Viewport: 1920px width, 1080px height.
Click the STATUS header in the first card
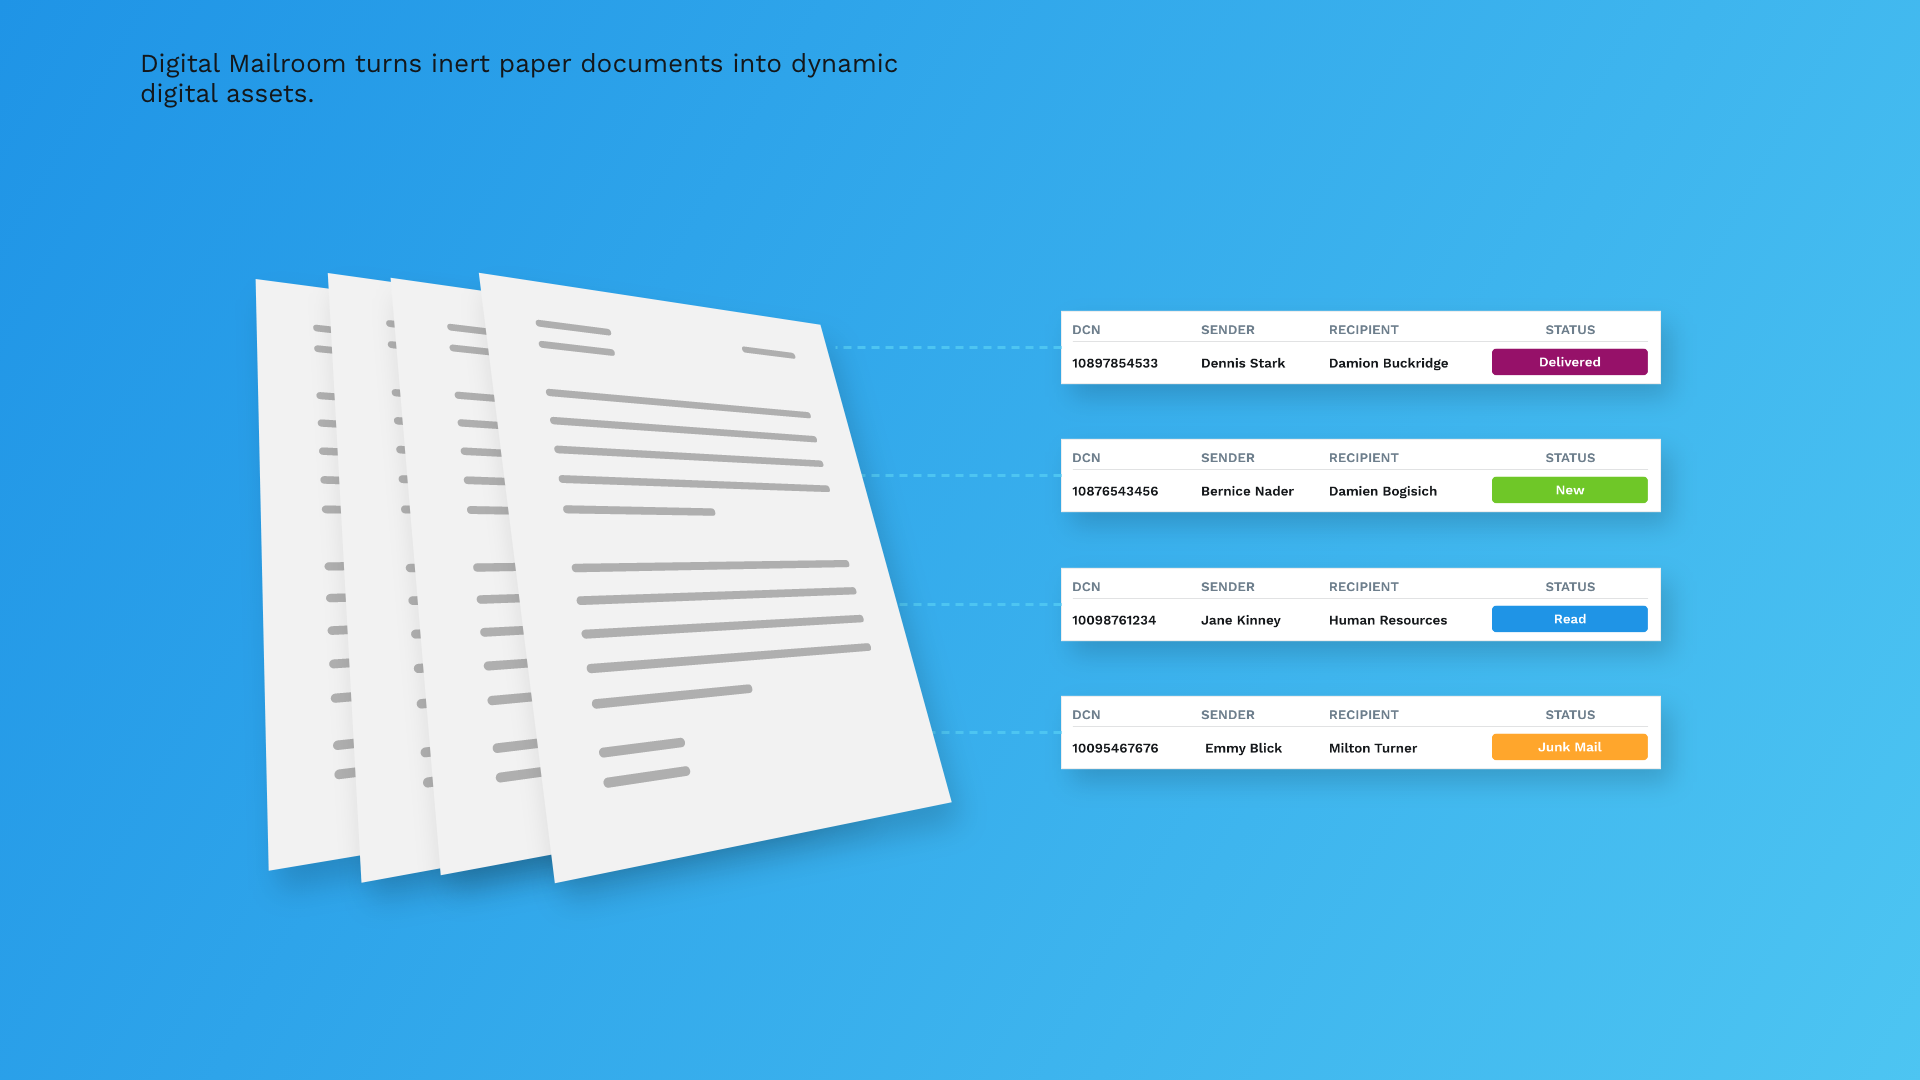1569,330
